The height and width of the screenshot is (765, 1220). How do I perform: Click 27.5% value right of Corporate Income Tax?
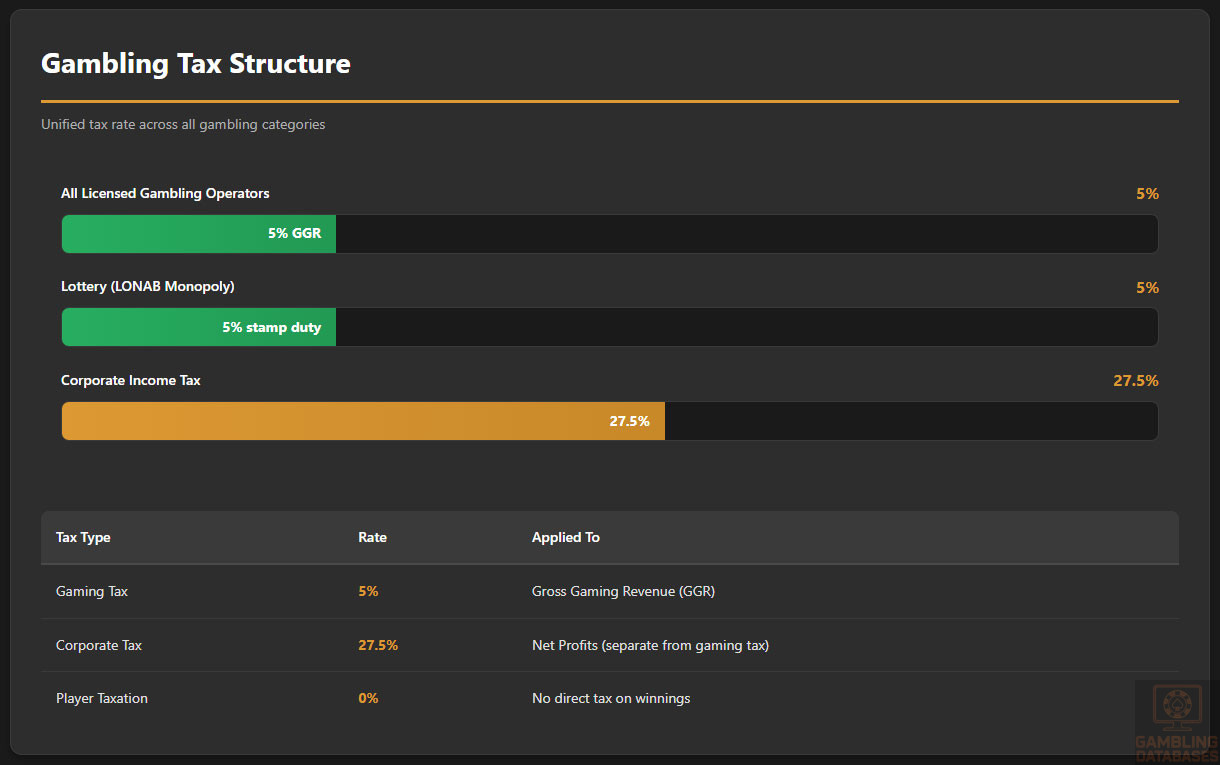click(1135, 381)
